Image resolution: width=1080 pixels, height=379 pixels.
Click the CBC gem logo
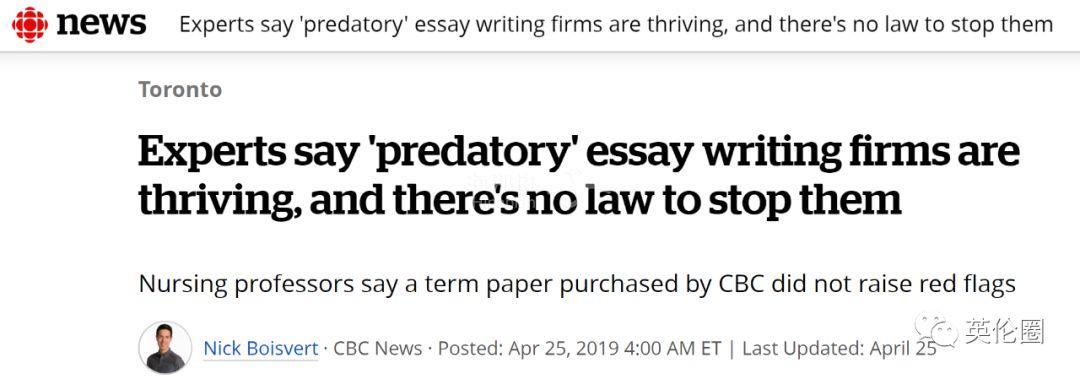(x=30, y=25)
